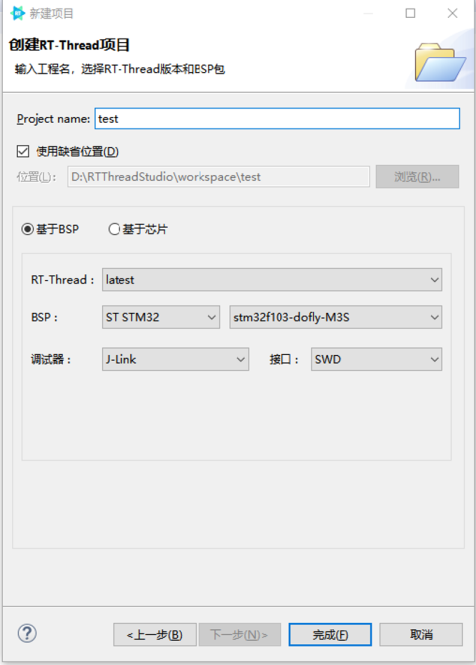Open the stm32f103-dofly-M3S board dropdown
Screen dimensions: 476x665
point(336,317)
